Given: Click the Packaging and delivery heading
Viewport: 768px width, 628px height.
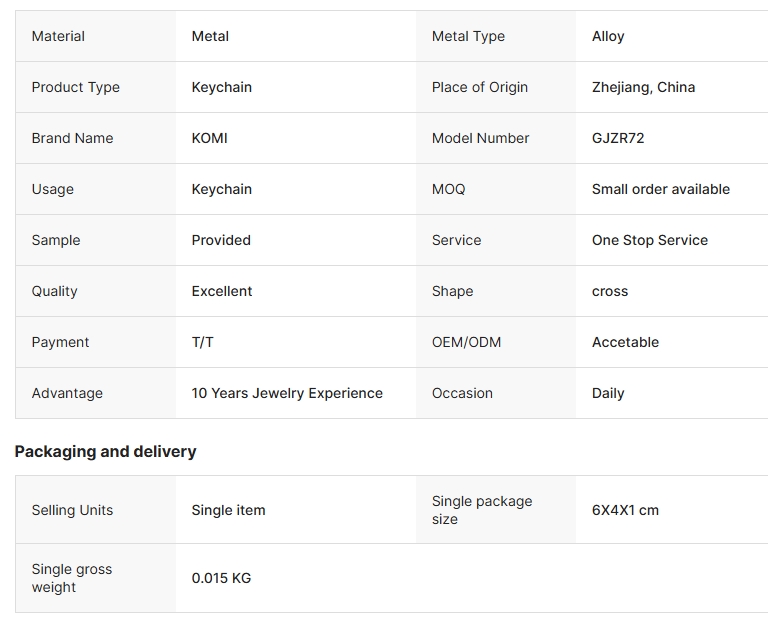Looking at the screenshot, I should (x=105, y=451).
